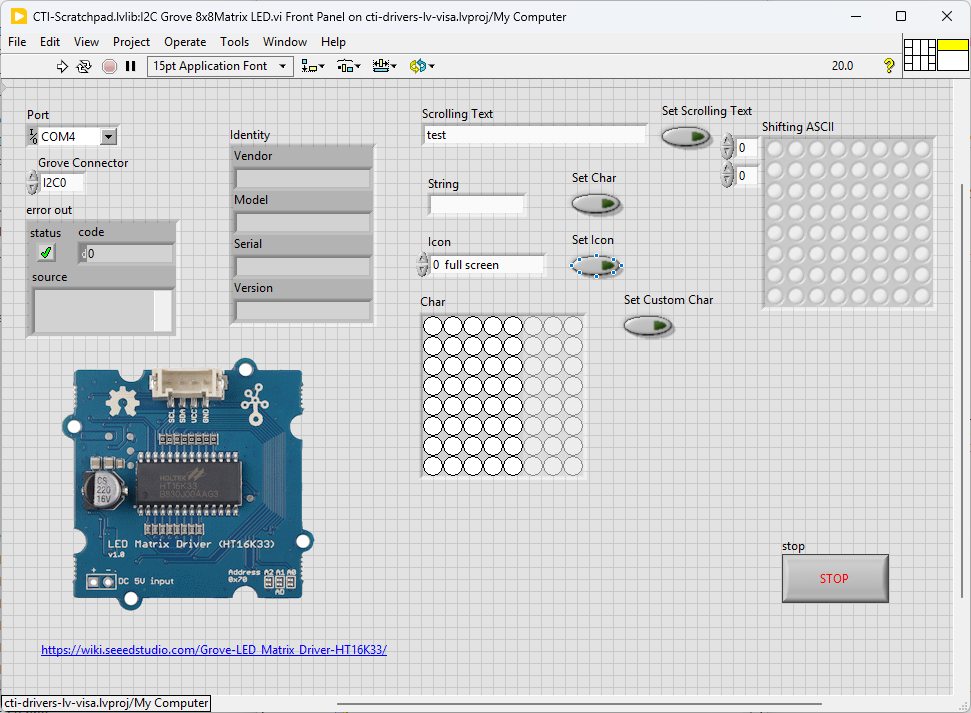
Task: Toggle the Set Char button
Action: (596, 204)
